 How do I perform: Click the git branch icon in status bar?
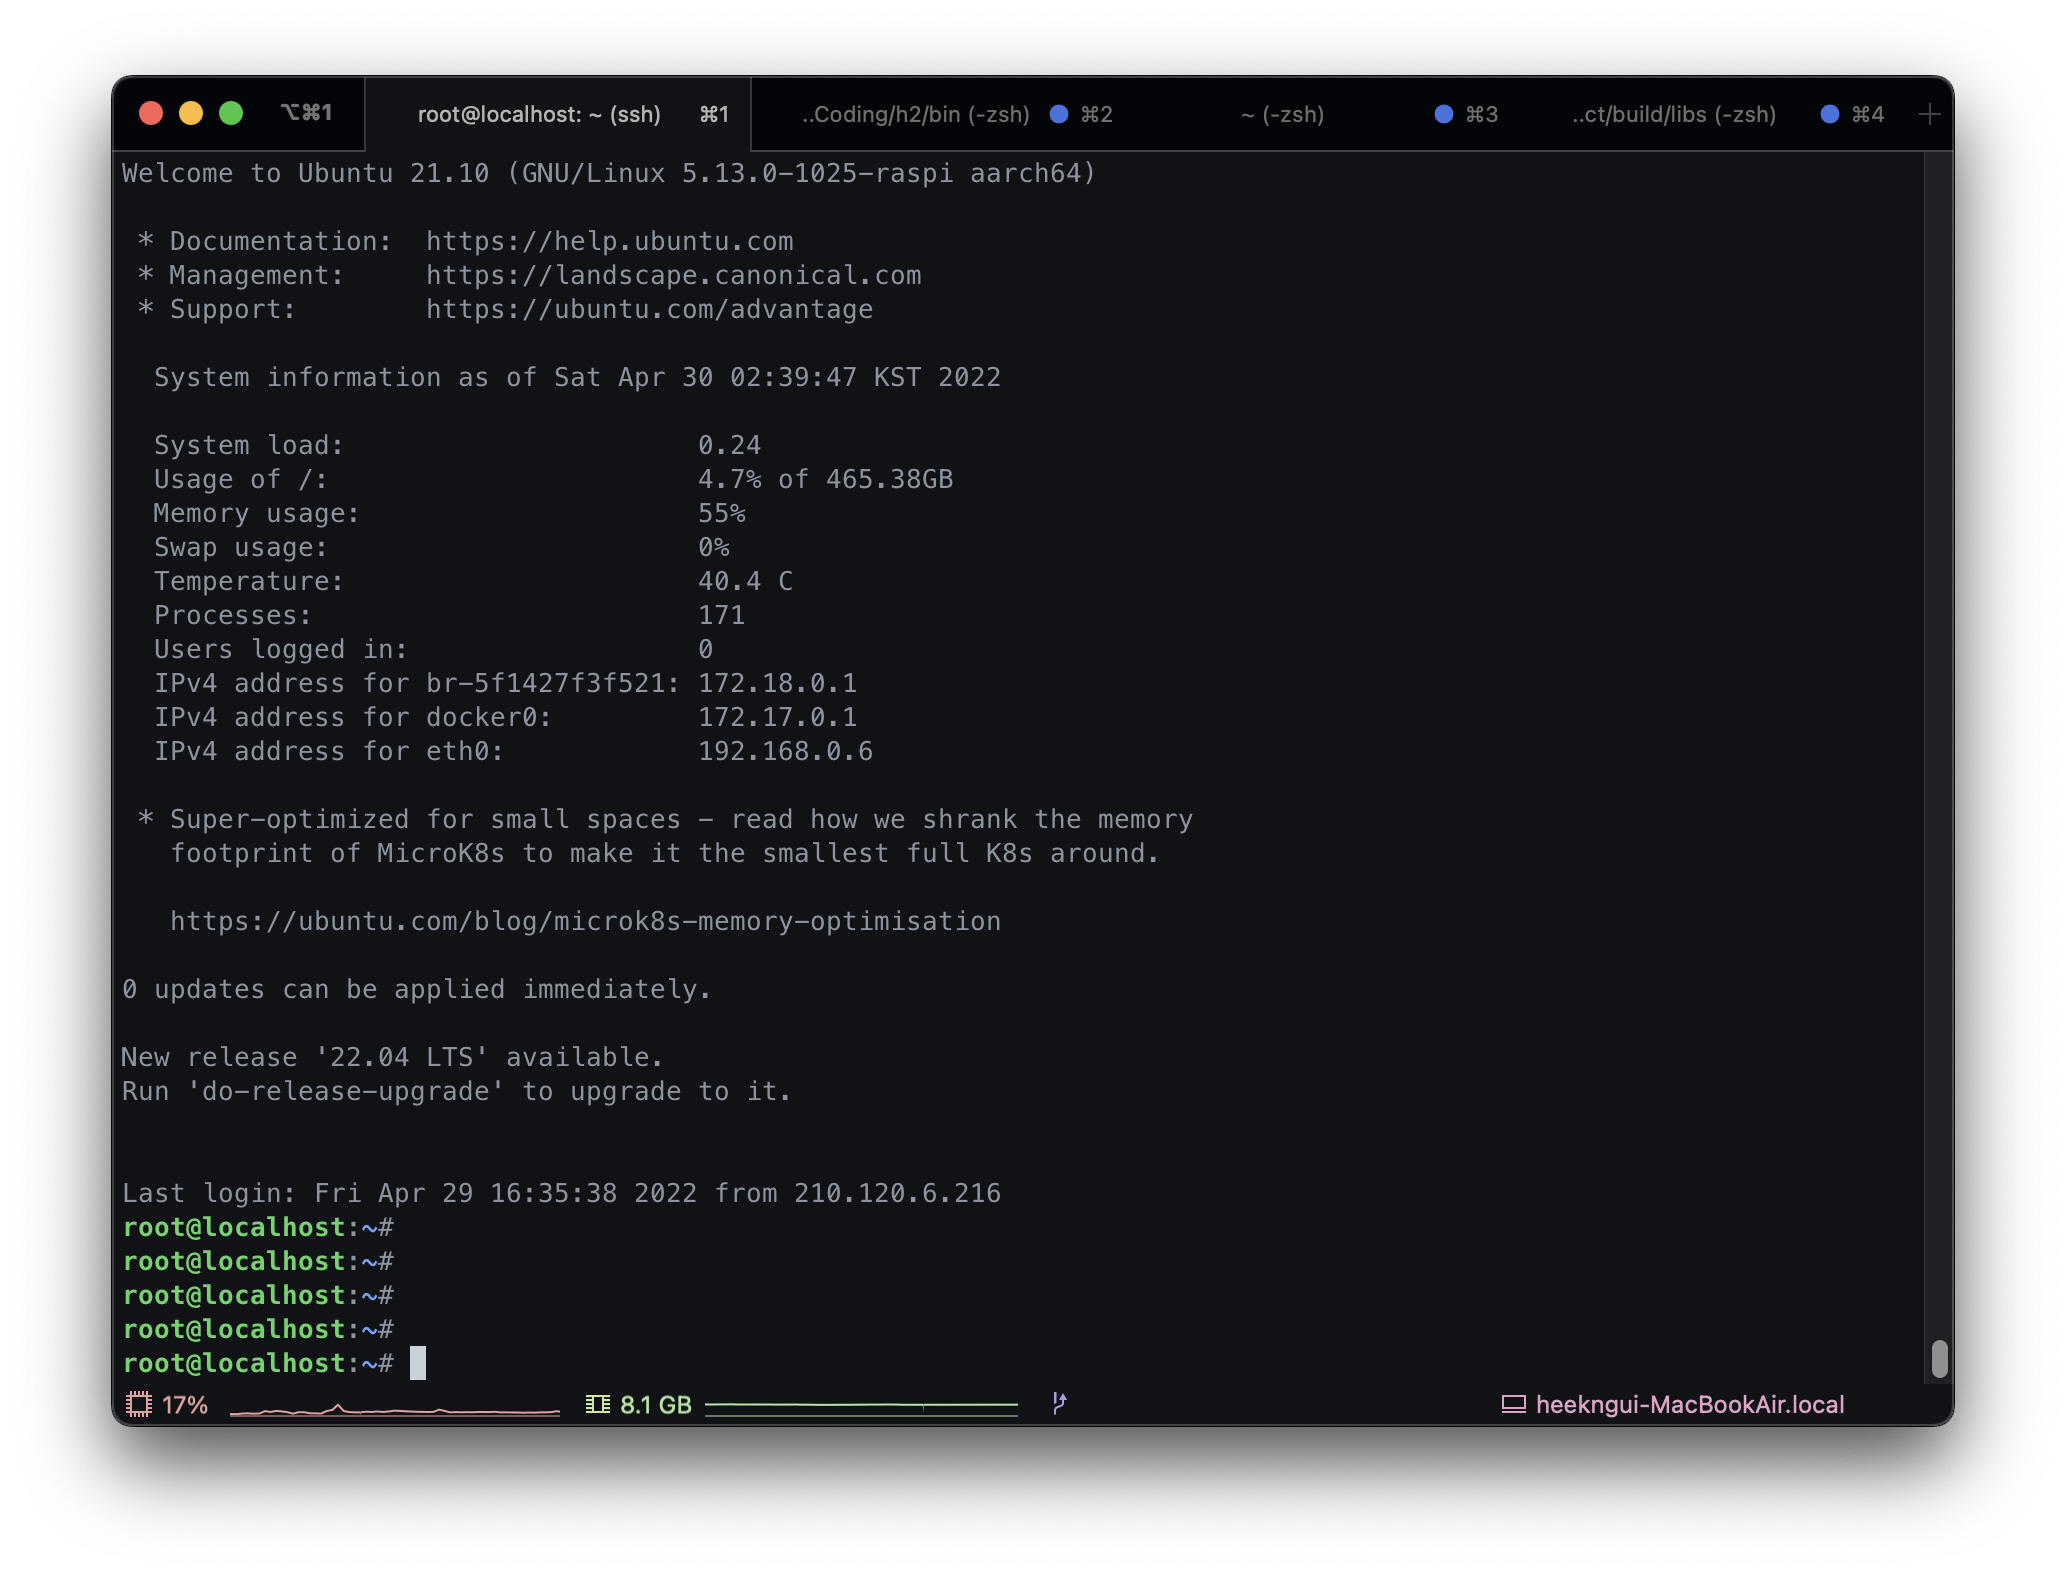(x=1059, y=1403)
